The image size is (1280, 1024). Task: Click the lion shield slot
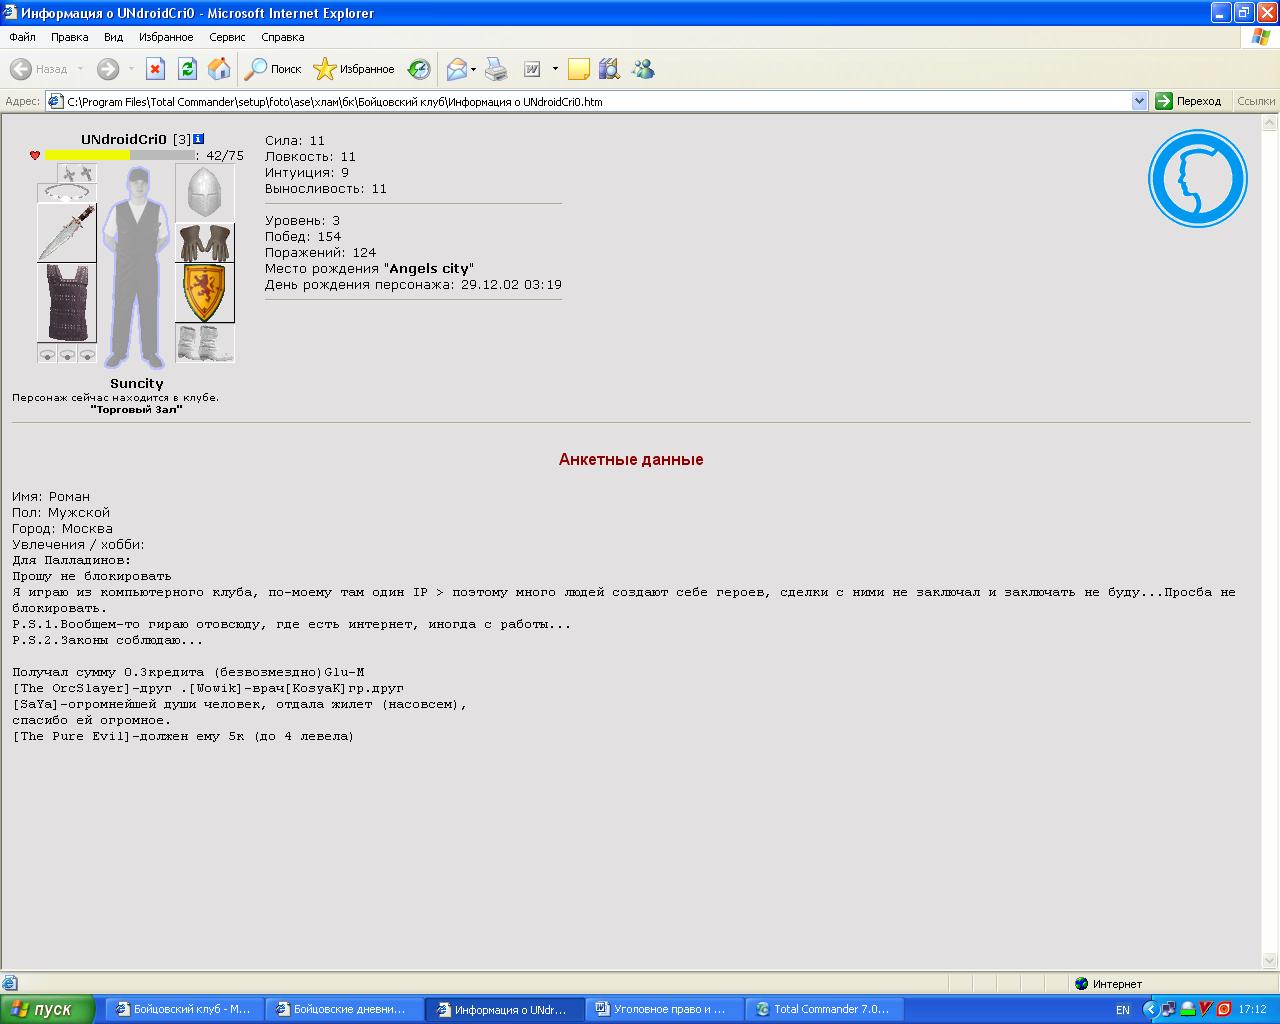click(x=205, y=293)
